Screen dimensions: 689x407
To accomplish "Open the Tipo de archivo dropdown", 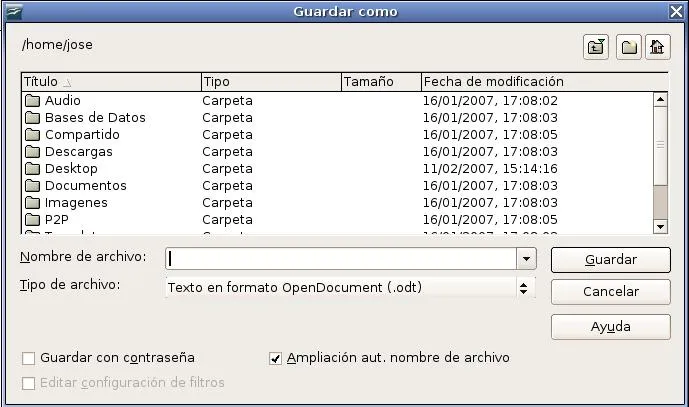I will coord(522,288).
